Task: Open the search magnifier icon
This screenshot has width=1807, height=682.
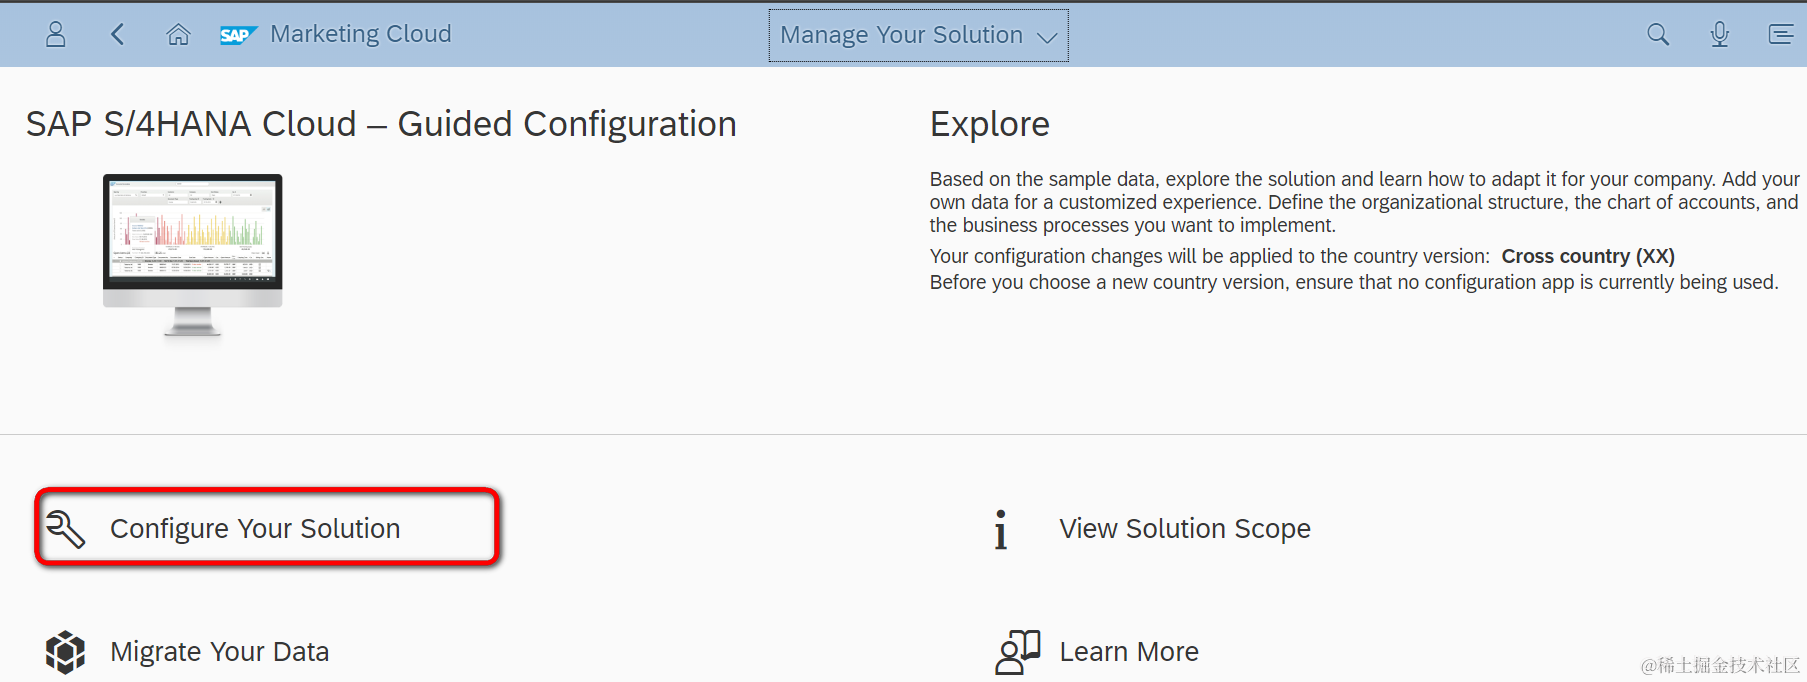Action: 1658,35
